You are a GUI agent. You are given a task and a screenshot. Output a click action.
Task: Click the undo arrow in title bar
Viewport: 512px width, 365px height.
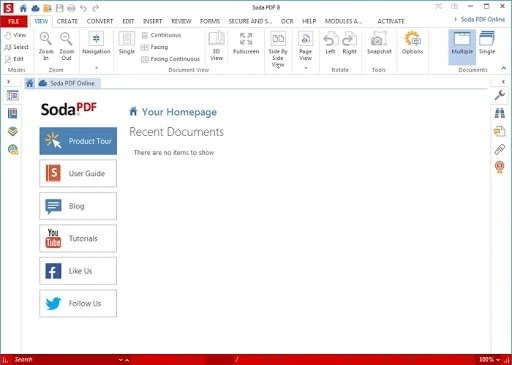(83, 8)
